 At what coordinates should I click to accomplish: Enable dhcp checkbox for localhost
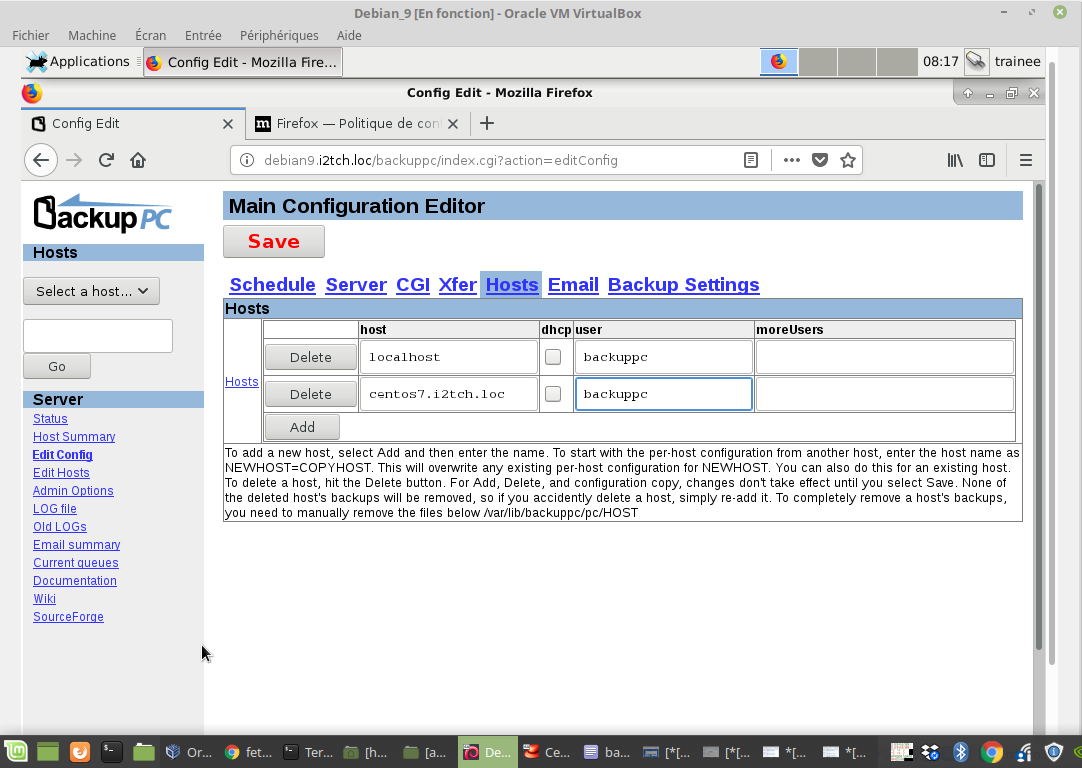[553, 357]
